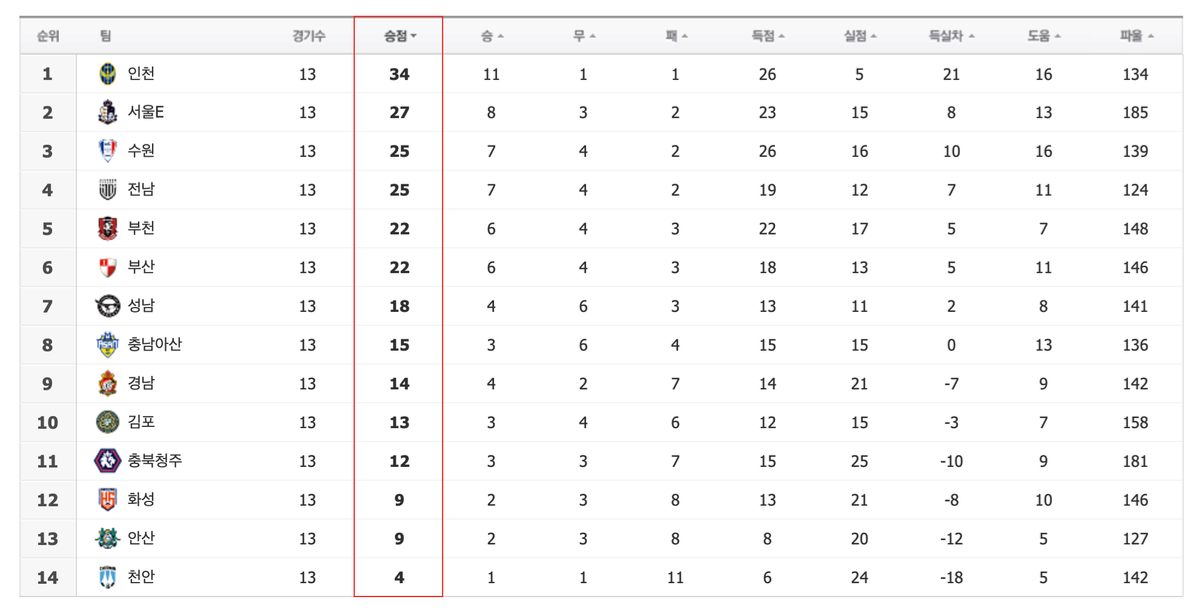Click the 천안 team emblem
This screenshot has width=1200, height=608.
click(x=107, y=577)
